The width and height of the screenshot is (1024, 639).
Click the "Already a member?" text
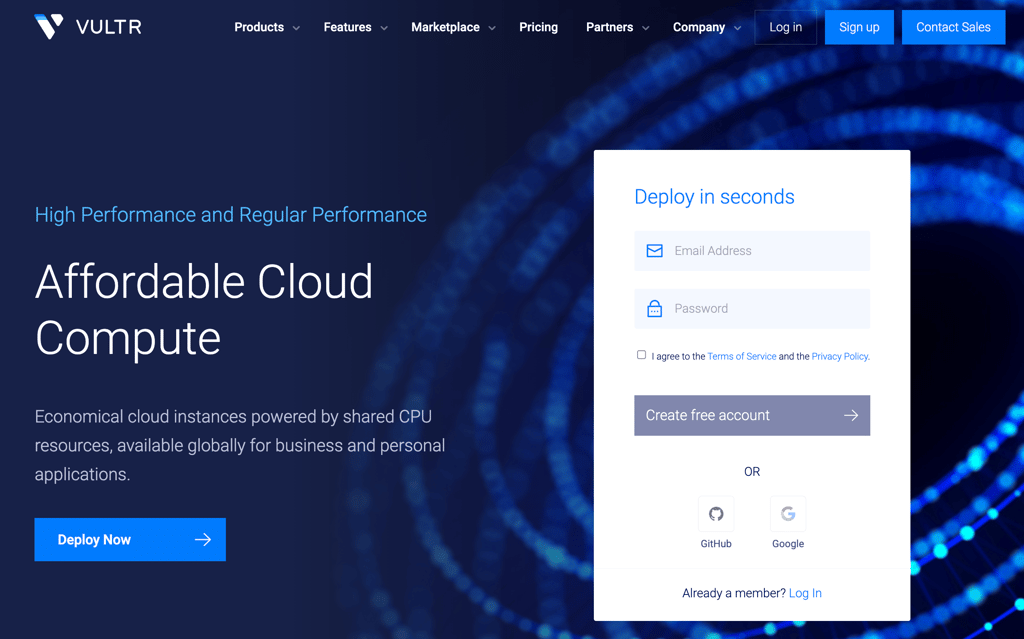click(x=734, y=593)
